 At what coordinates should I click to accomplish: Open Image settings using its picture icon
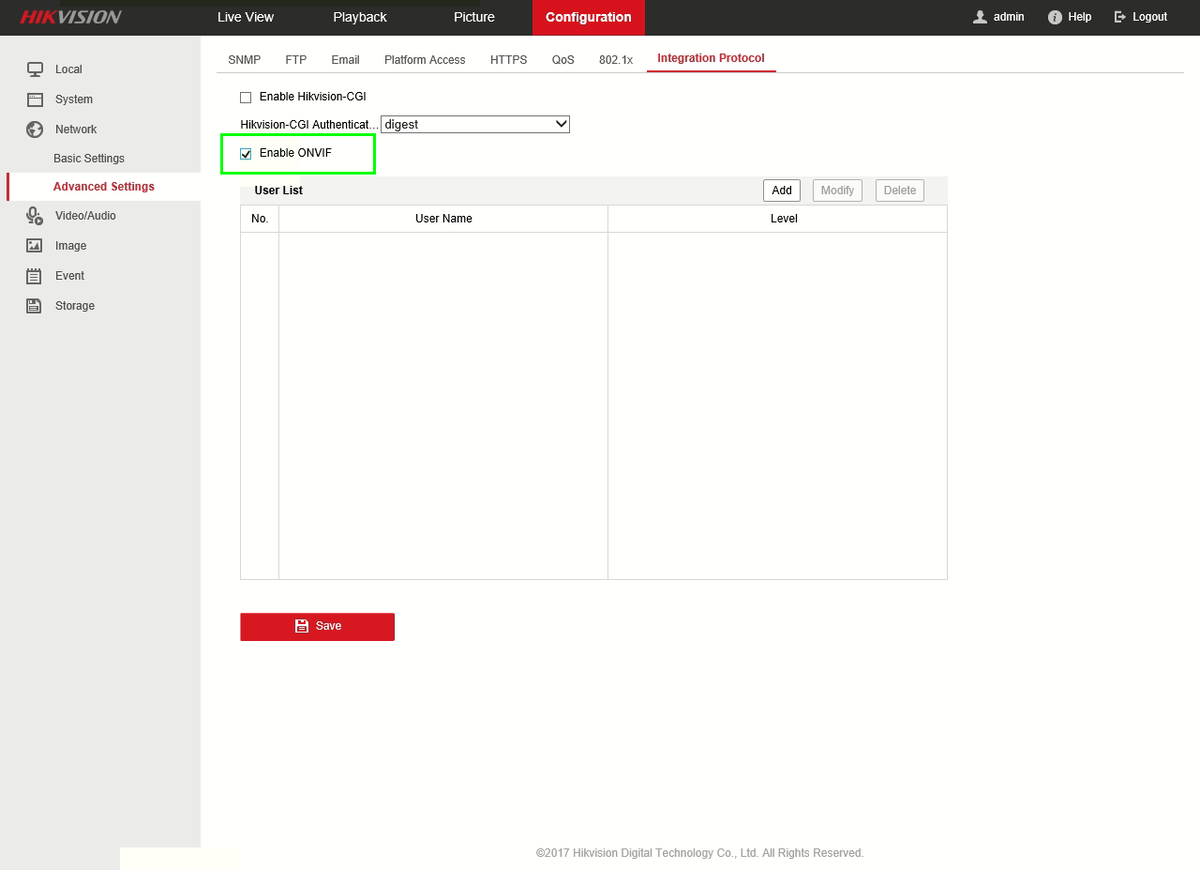click(33, 245)
